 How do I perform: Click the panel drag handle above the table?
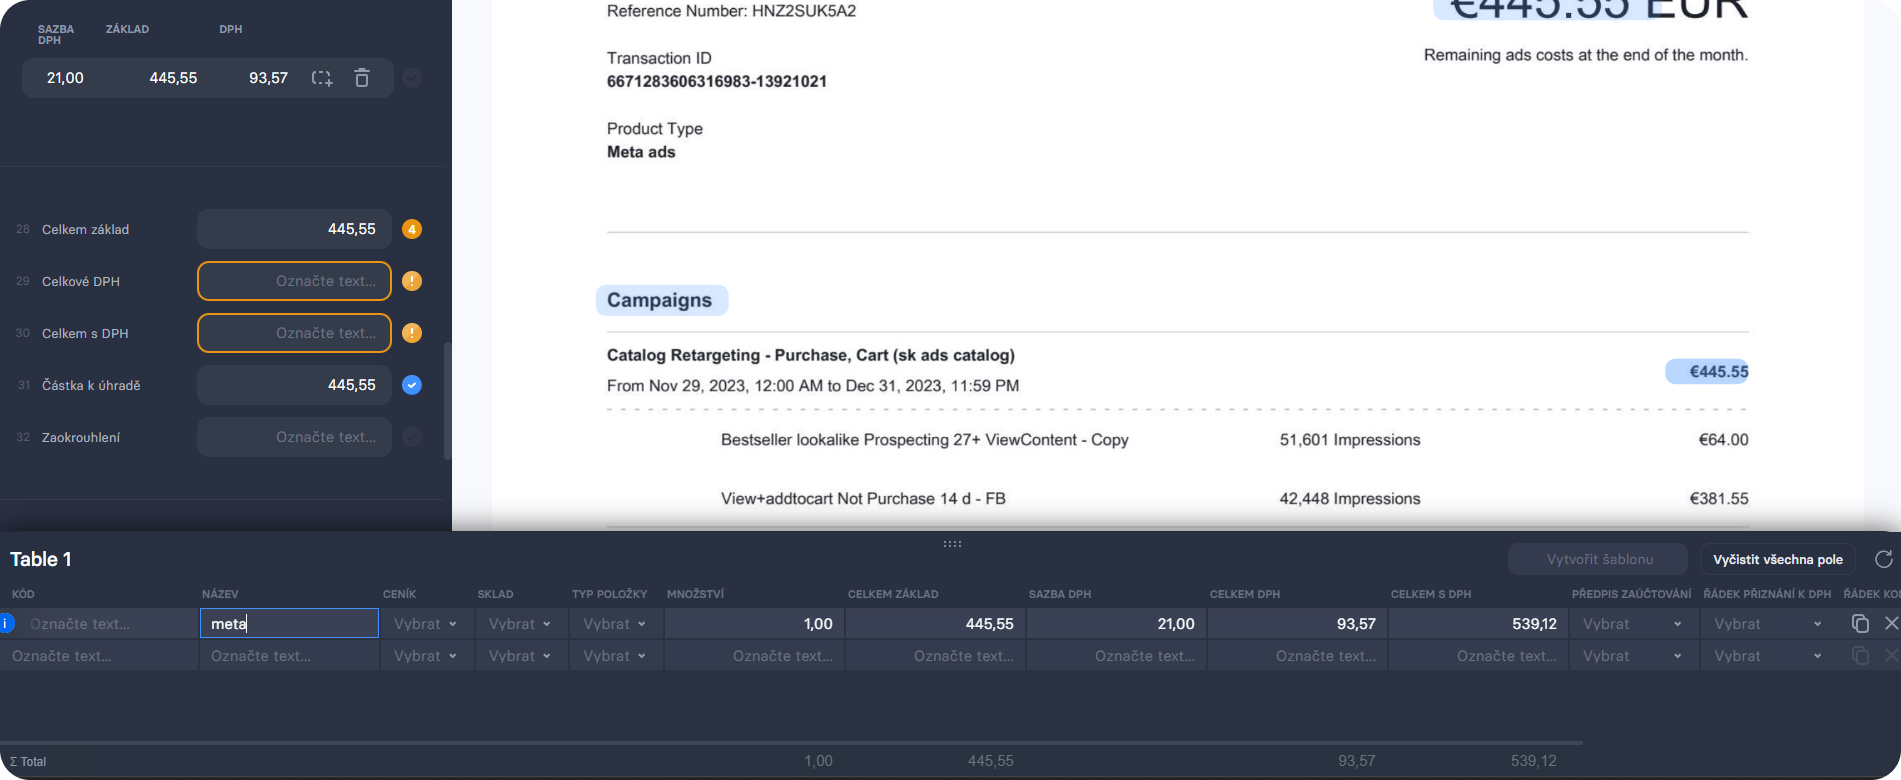(x=952, y=544)
